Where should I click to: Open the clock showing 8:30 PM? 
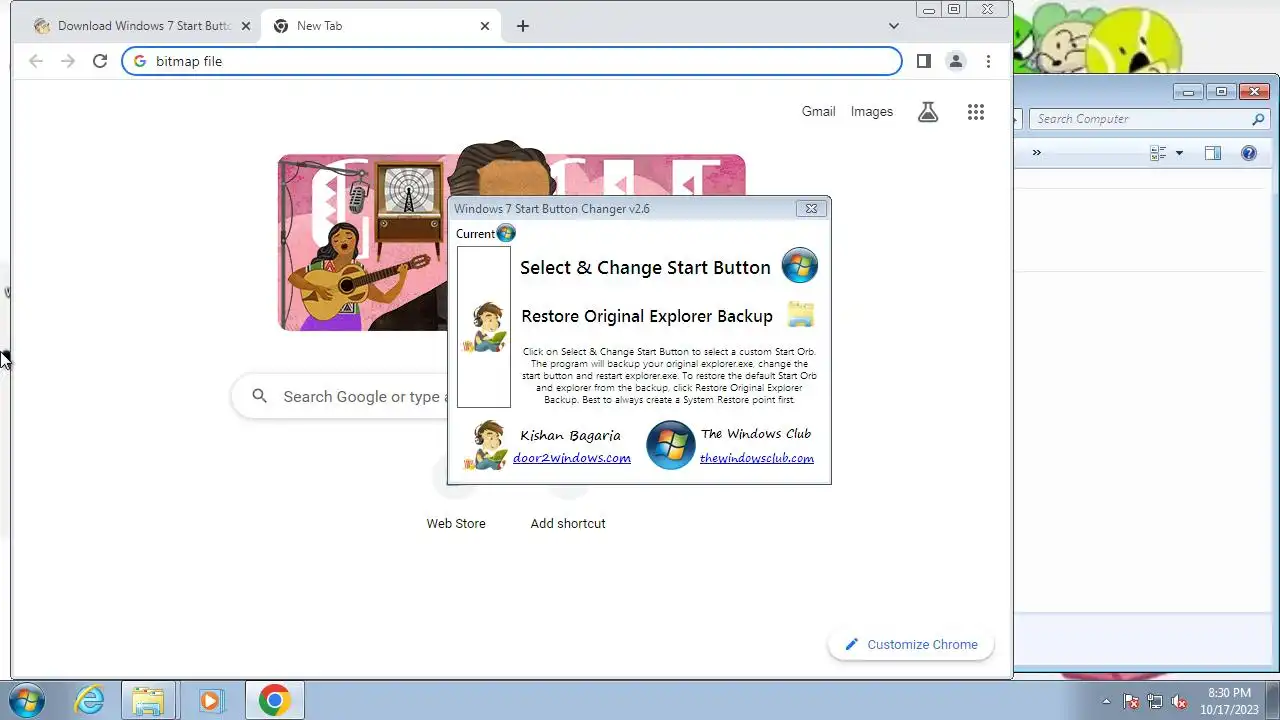click(1229, 700)
